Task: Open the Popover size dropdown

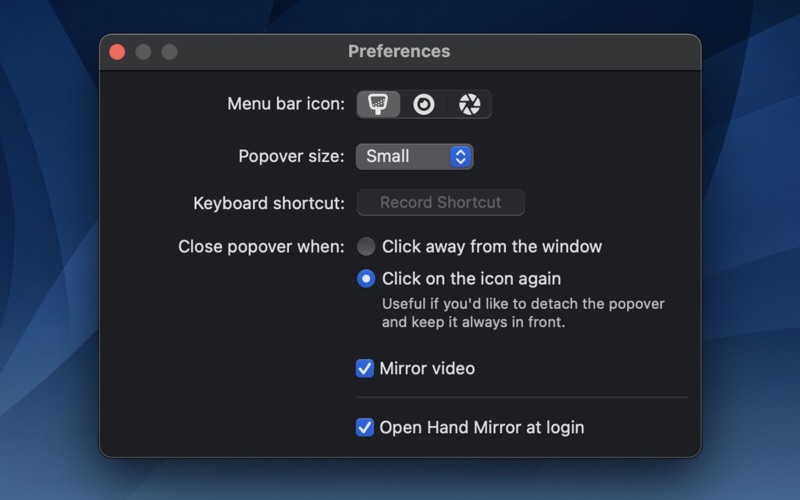Action: (x=414, y=157)
